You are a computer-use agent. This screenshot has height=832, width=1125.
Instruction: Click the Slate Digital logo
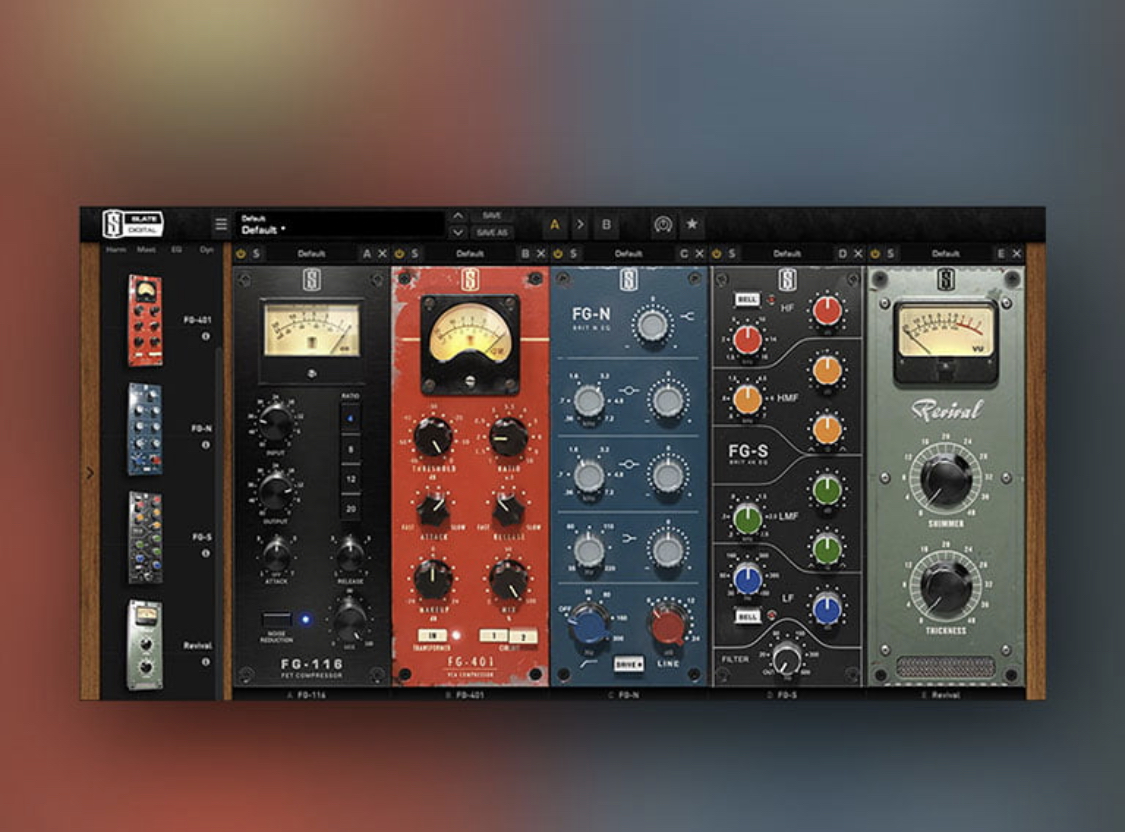(x=133, y=224)
